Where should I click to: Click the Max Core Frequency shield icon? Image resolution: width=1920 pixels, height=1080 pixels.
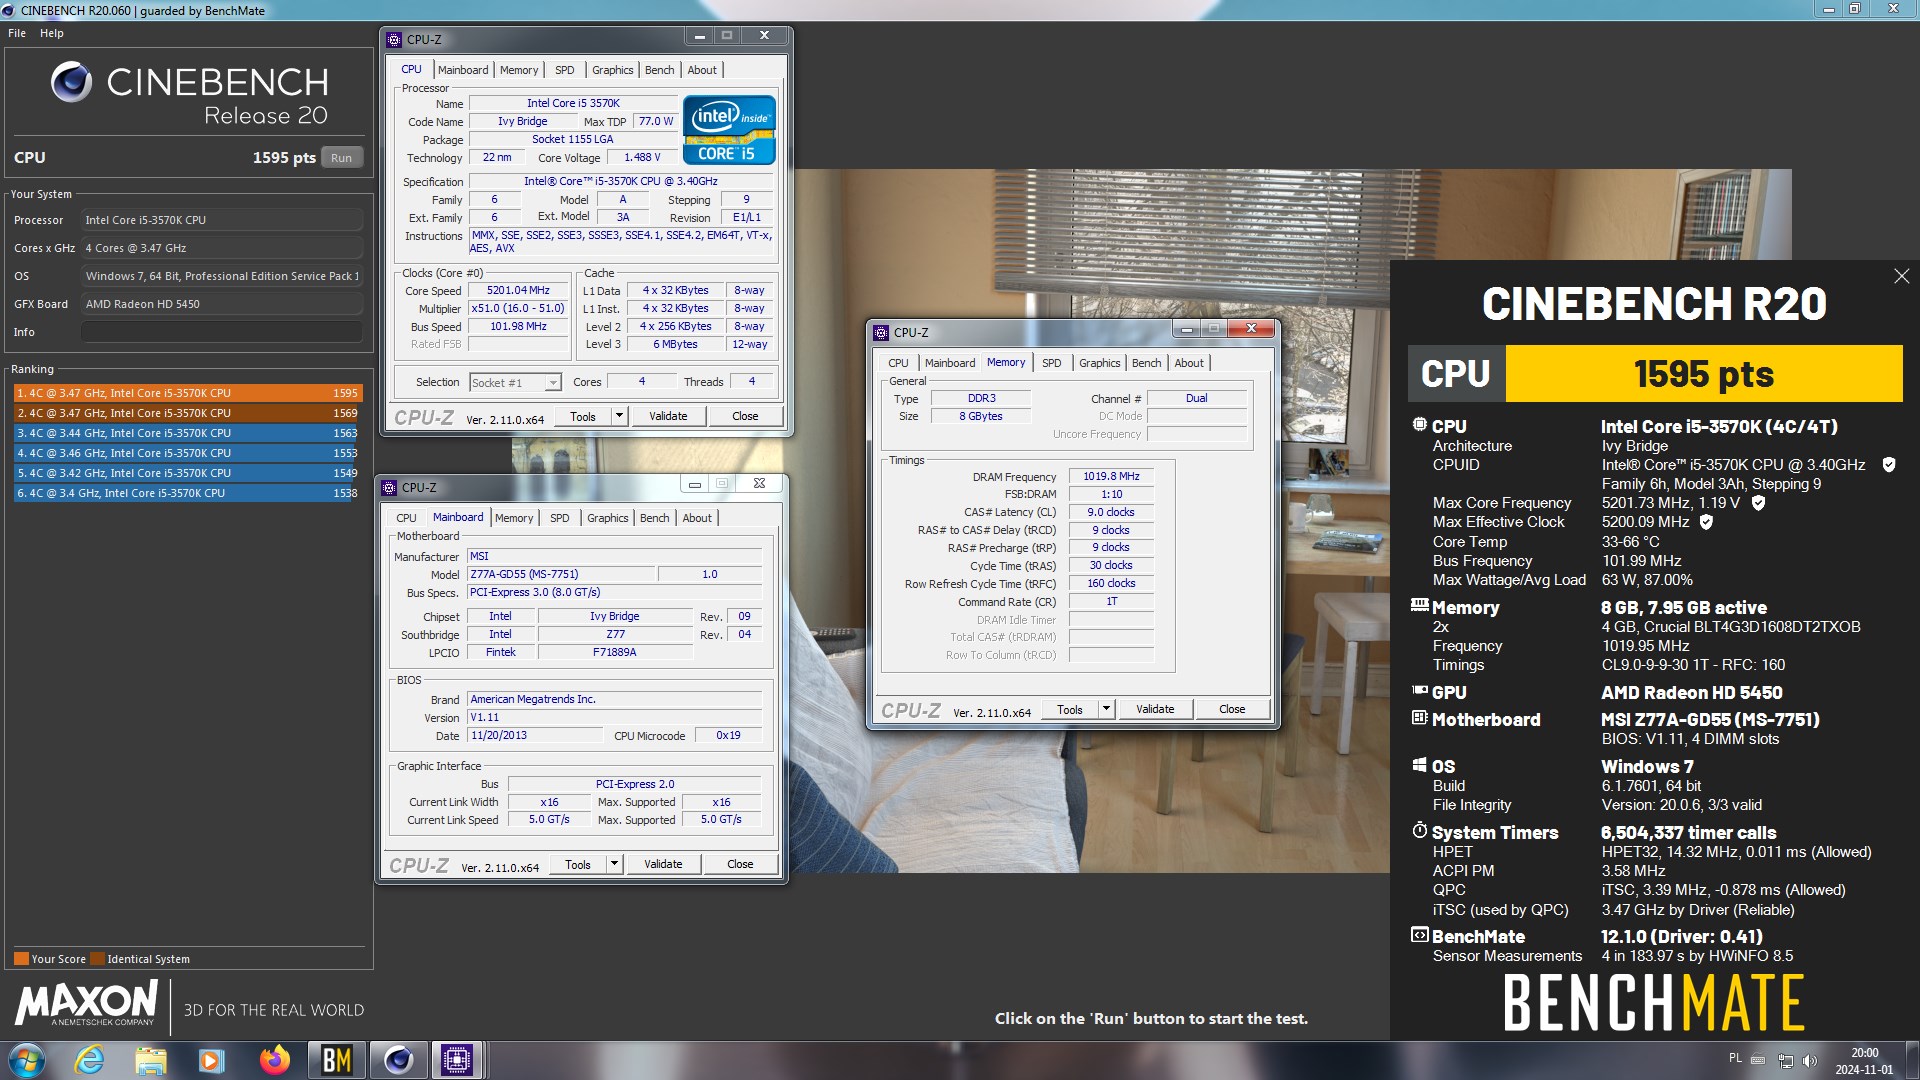pyautogui.click(x=1758, y=503)
